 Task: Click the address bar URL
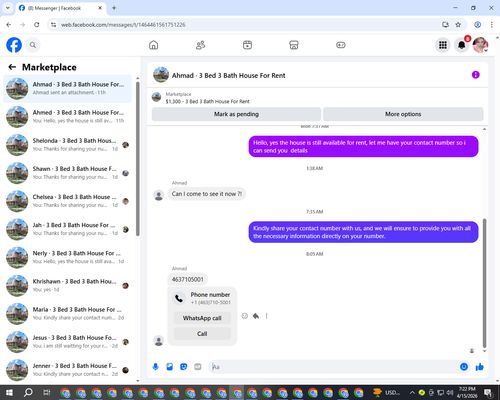pos(123,25)
